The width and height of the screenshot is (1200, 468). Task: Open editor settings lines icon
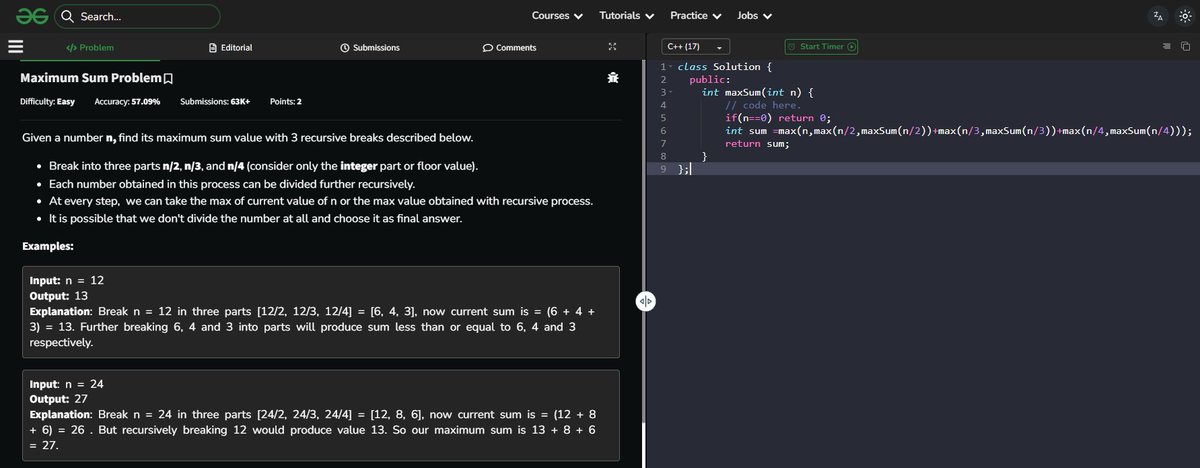pos(1166,47)
